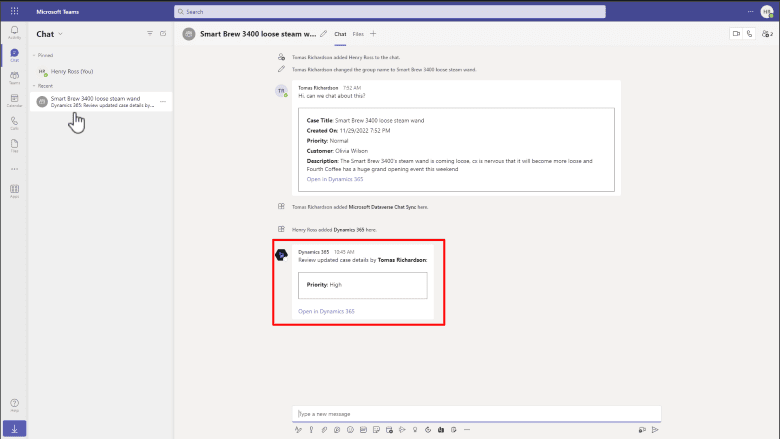Open the Files section in the sidebar
Viewport: 780px width, 439px height.
point(14,146)
